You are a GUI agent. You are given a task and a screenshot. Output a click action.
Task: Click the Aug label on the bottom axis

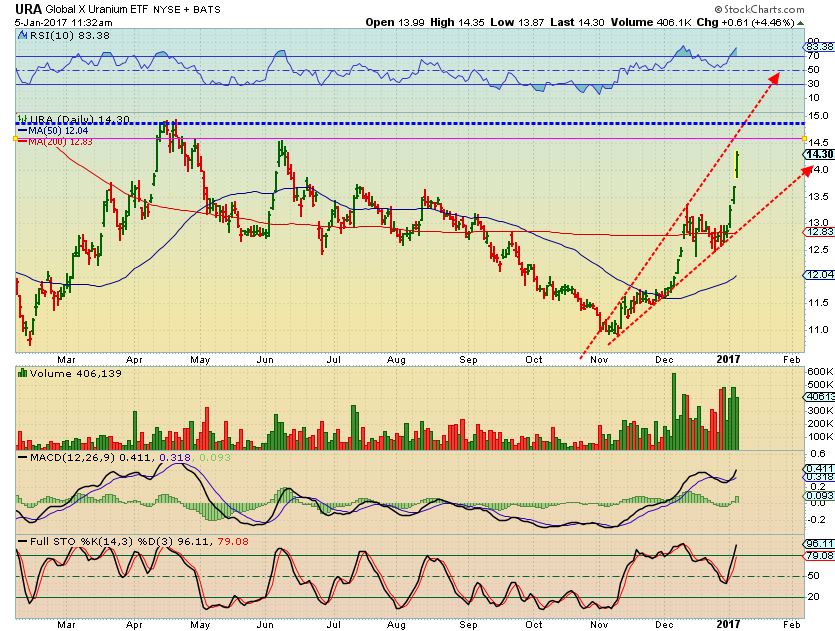[x=396, y=624]
